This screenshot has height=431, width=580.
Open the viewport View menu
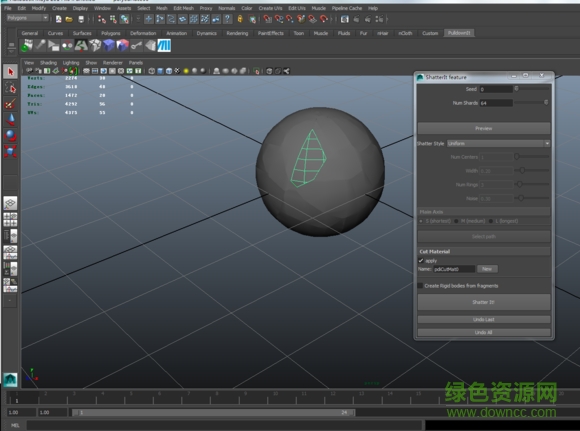[x=29, y=63]
